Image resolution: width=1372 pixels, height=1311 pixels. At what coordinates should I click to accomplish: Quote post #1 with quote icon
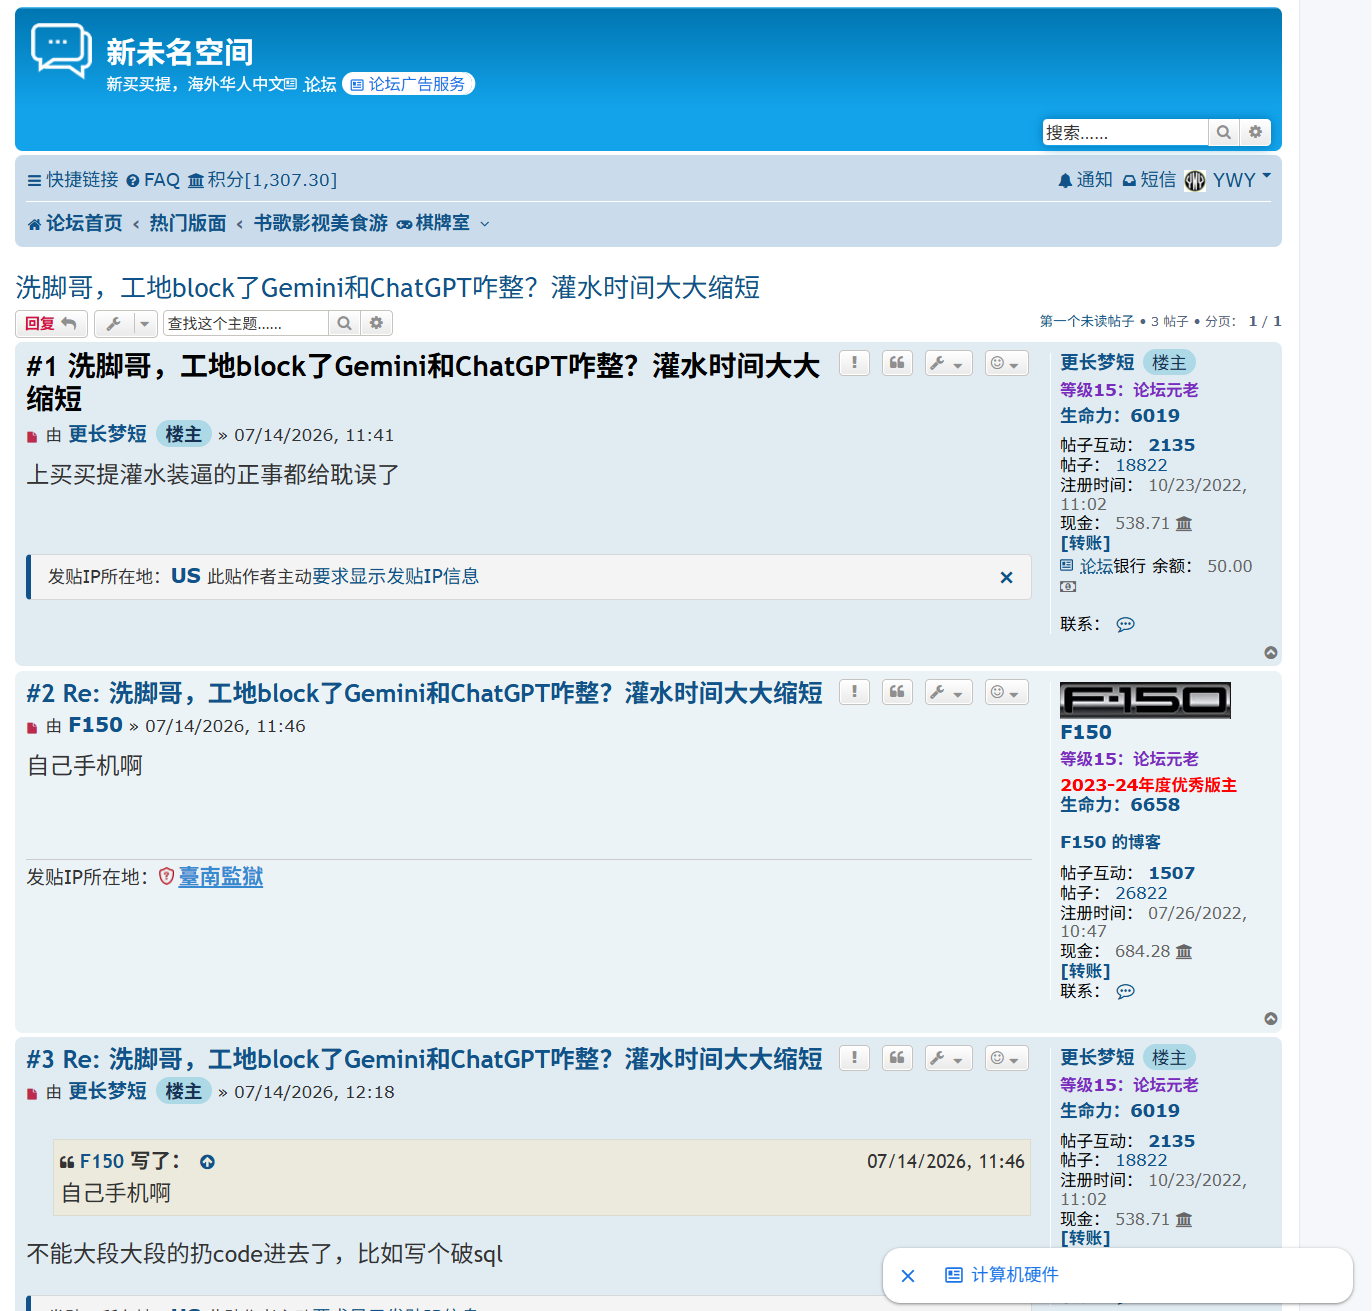point(897,363)
